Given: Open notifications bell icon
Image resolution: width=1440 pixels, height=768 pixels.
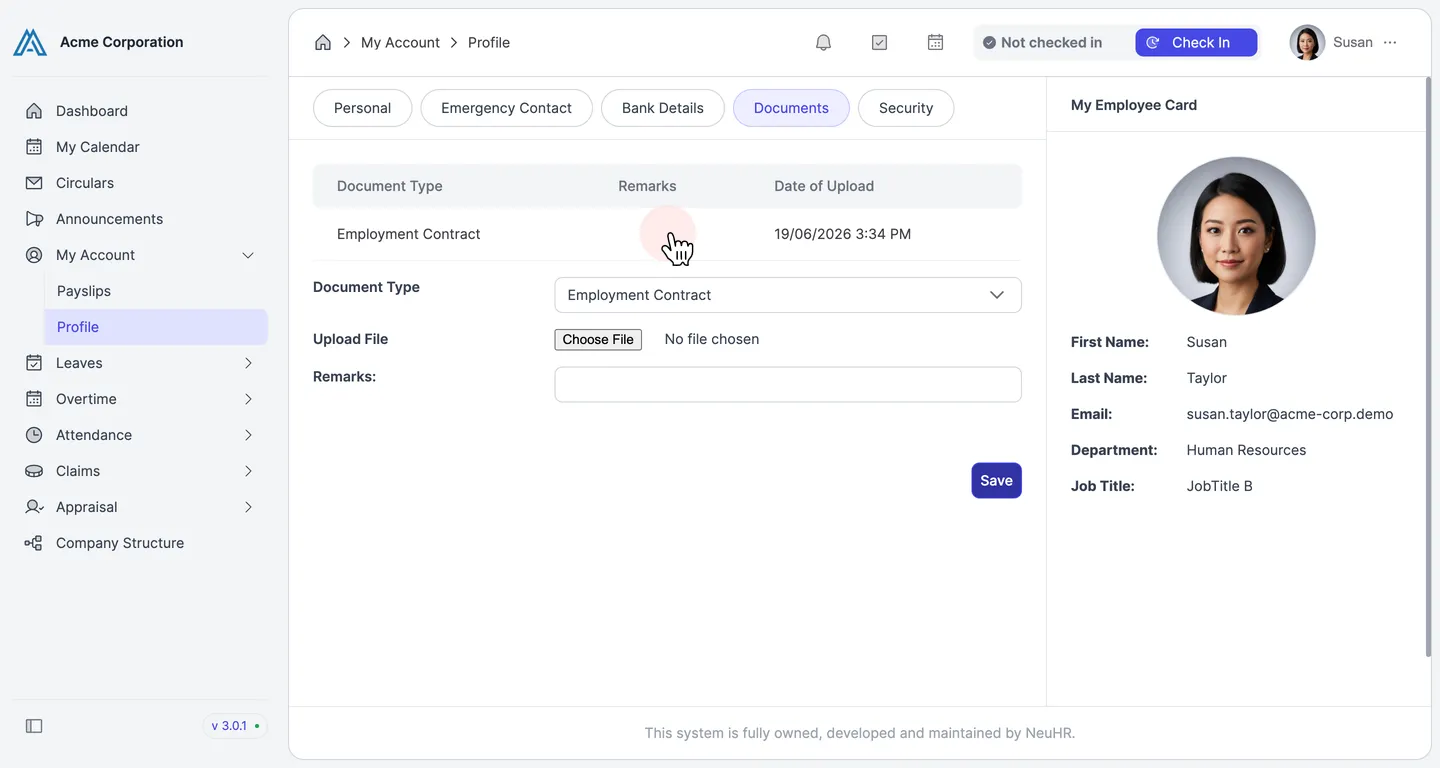Looking at the screenshot, I should (823, 42).
